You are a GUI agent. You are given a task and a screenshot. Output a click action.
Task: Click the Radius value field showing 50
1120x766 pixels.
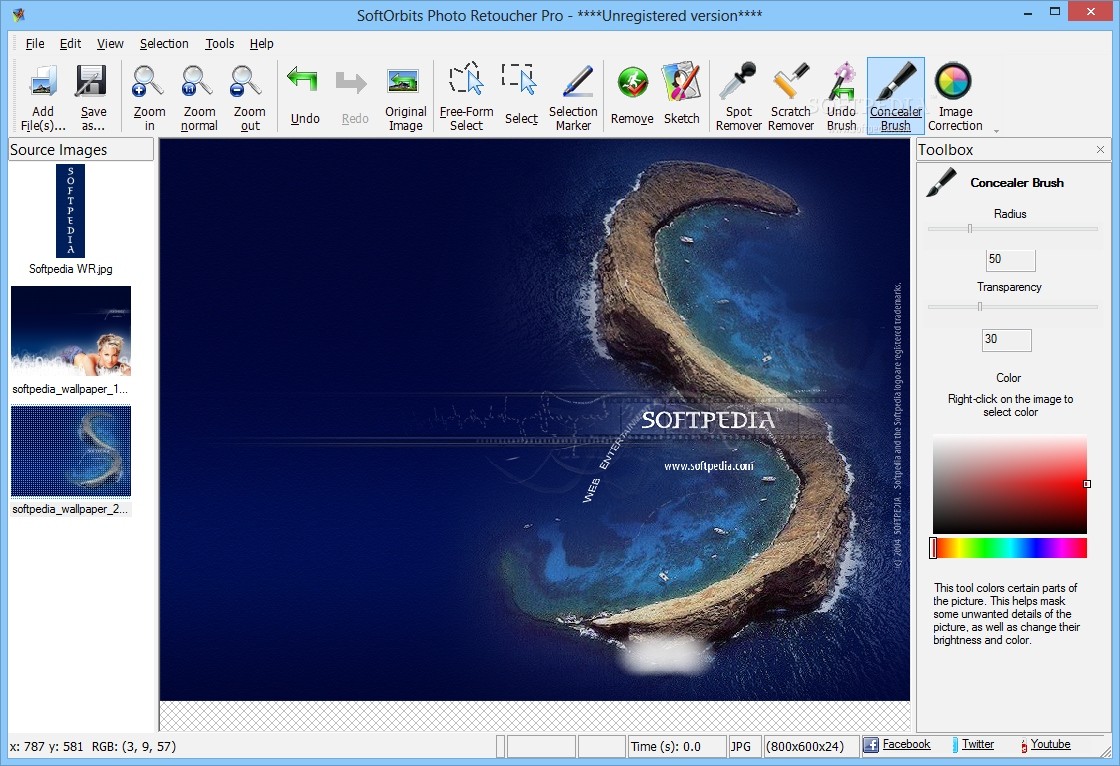(1010, 260)
